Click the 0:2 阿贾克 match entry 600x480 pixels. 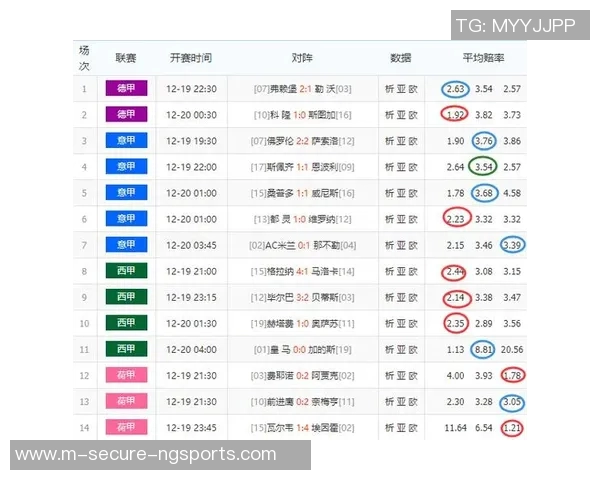click(x=302, y=376)
